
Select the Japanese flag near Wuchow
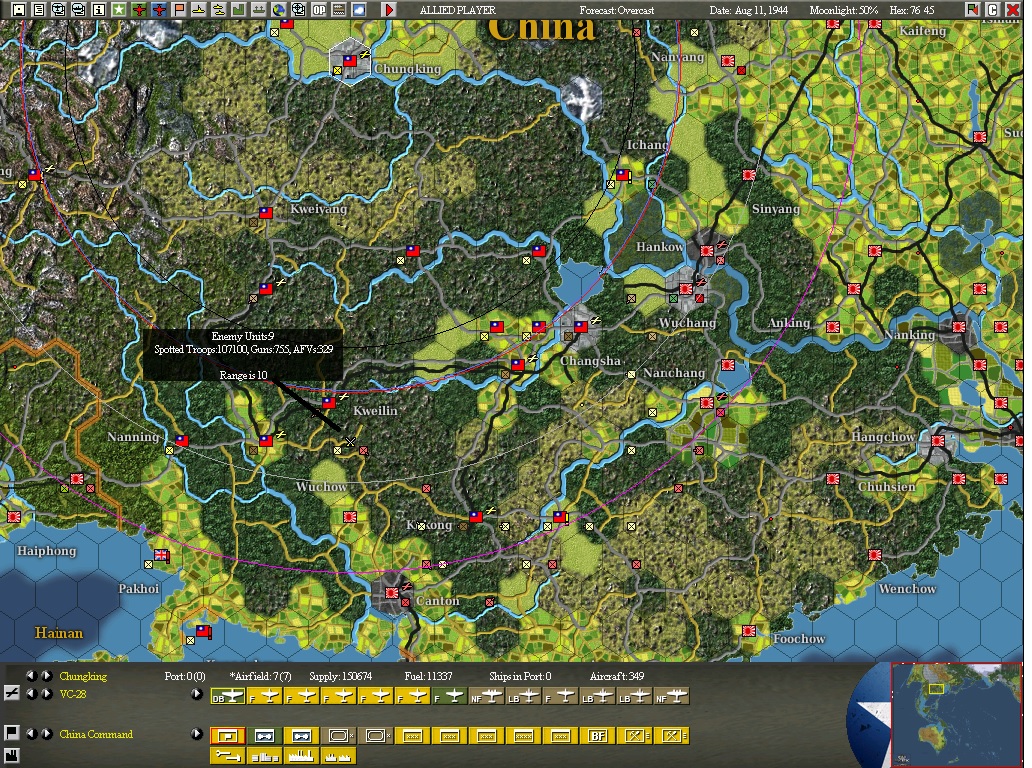(350, 517)
